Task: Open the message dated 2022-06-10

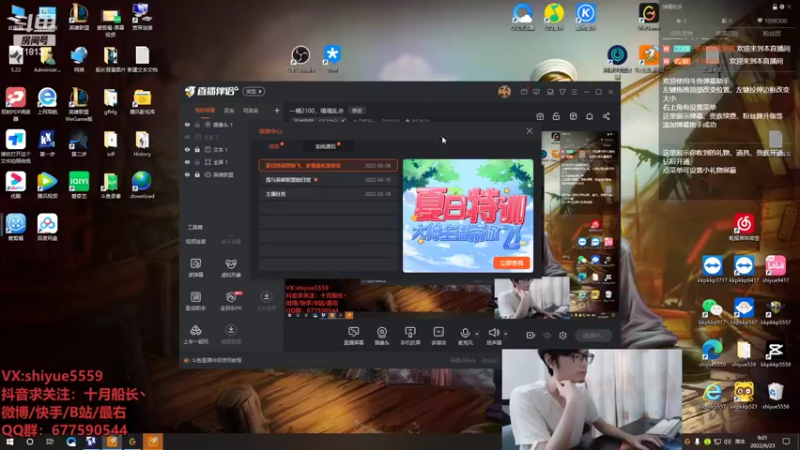Action: click(x=328, y=180)
